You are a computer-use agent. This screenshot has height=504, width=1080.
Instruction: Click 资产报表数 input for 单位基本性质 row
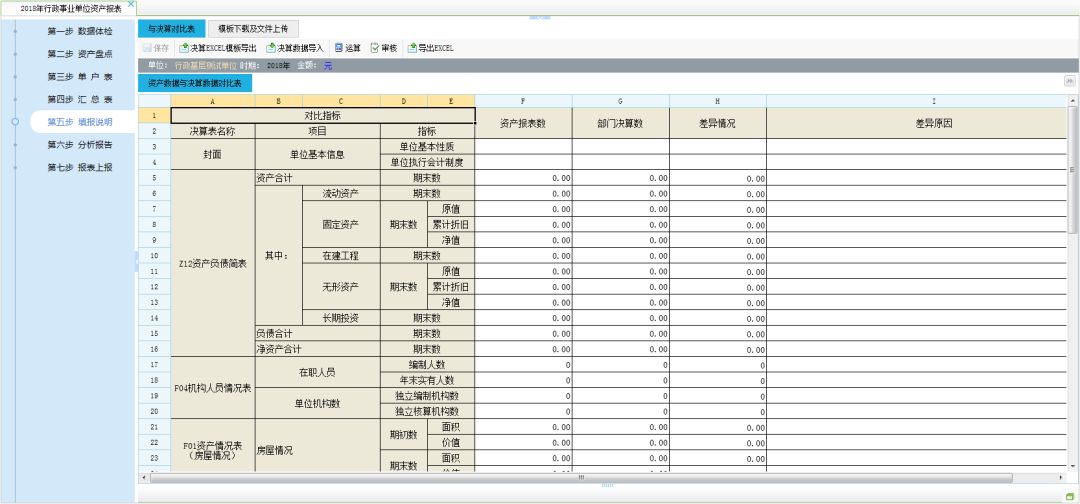[523, 147]
